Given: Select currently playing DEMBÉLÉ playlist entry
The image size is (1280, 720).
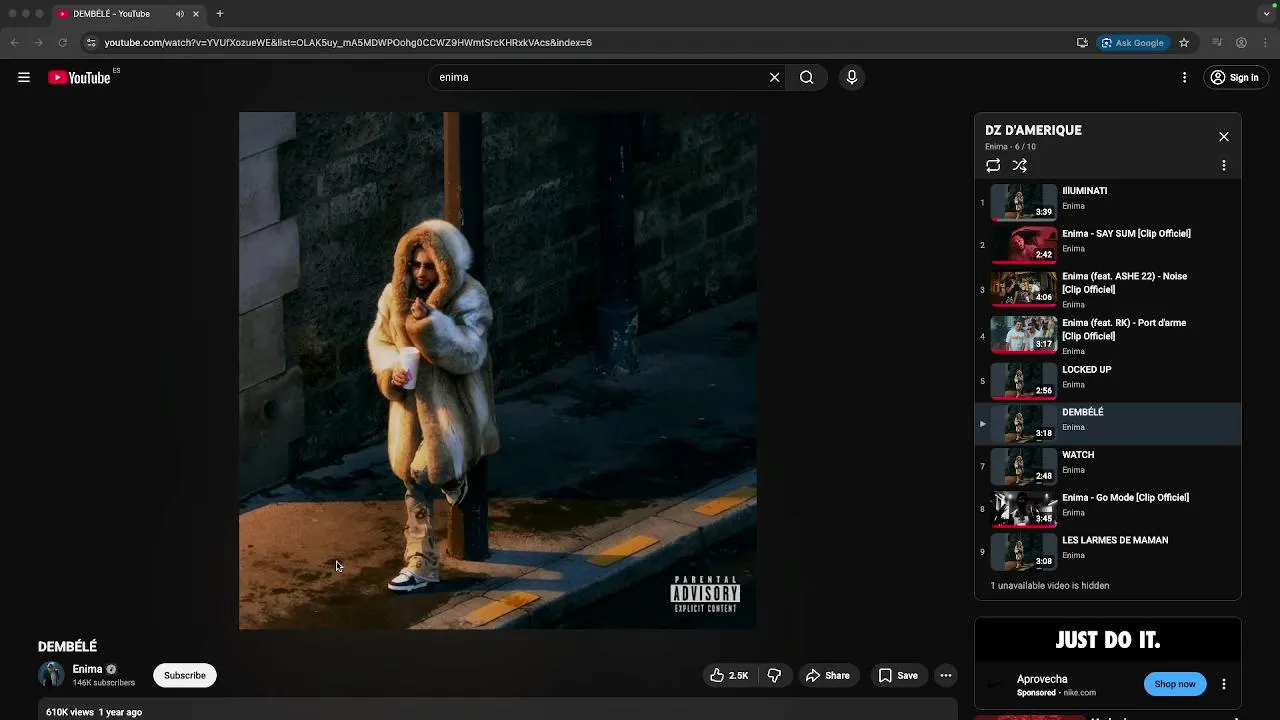Looking at the screenshot, I should [x=1108, y=424].
